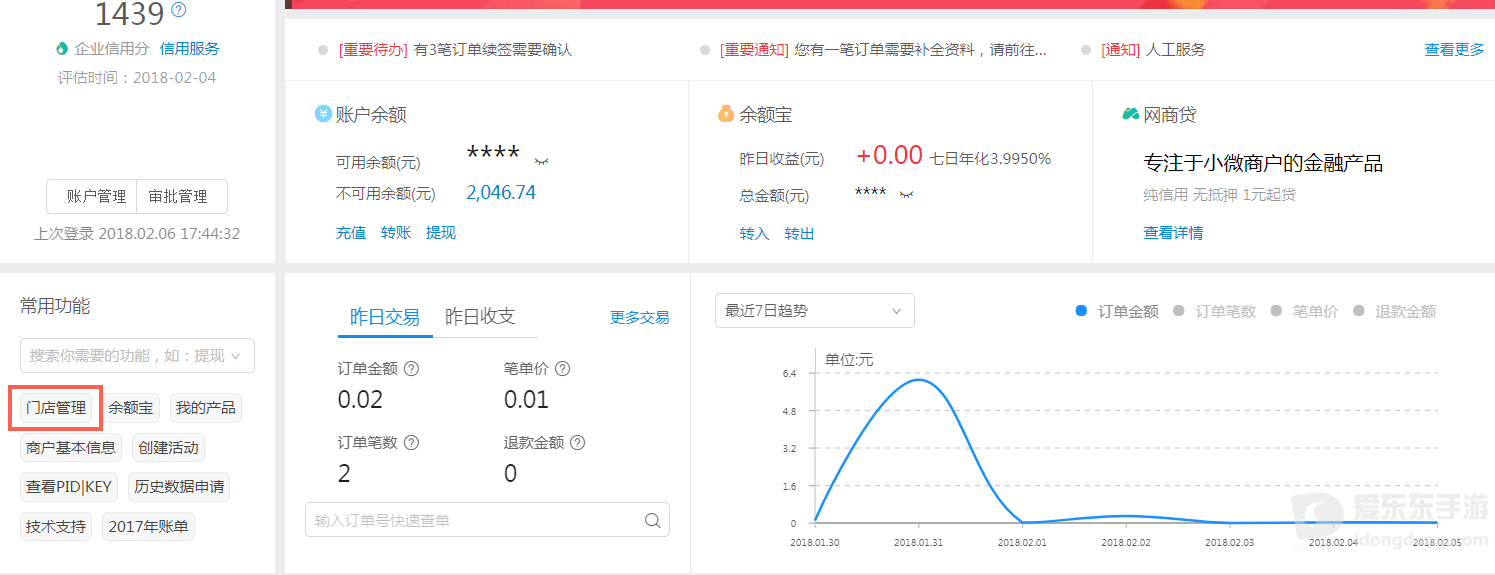
Task: Click the help icon next to 1439 score
Action: click(179, 10)
